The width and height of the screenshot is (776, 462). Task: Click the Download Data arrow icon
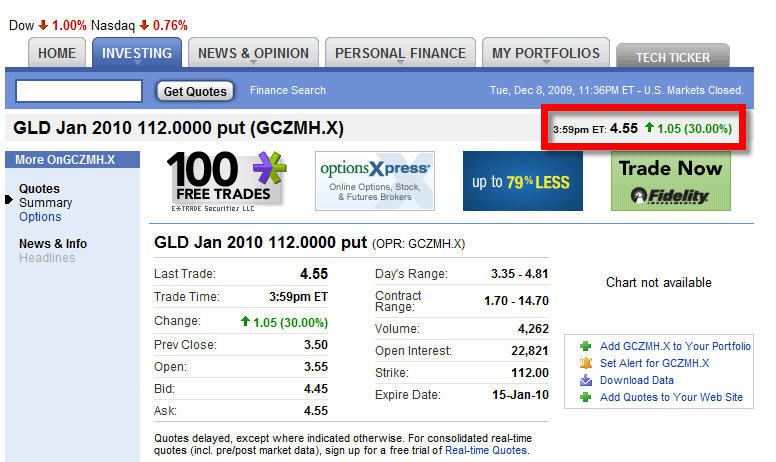[x=585, y=380]
